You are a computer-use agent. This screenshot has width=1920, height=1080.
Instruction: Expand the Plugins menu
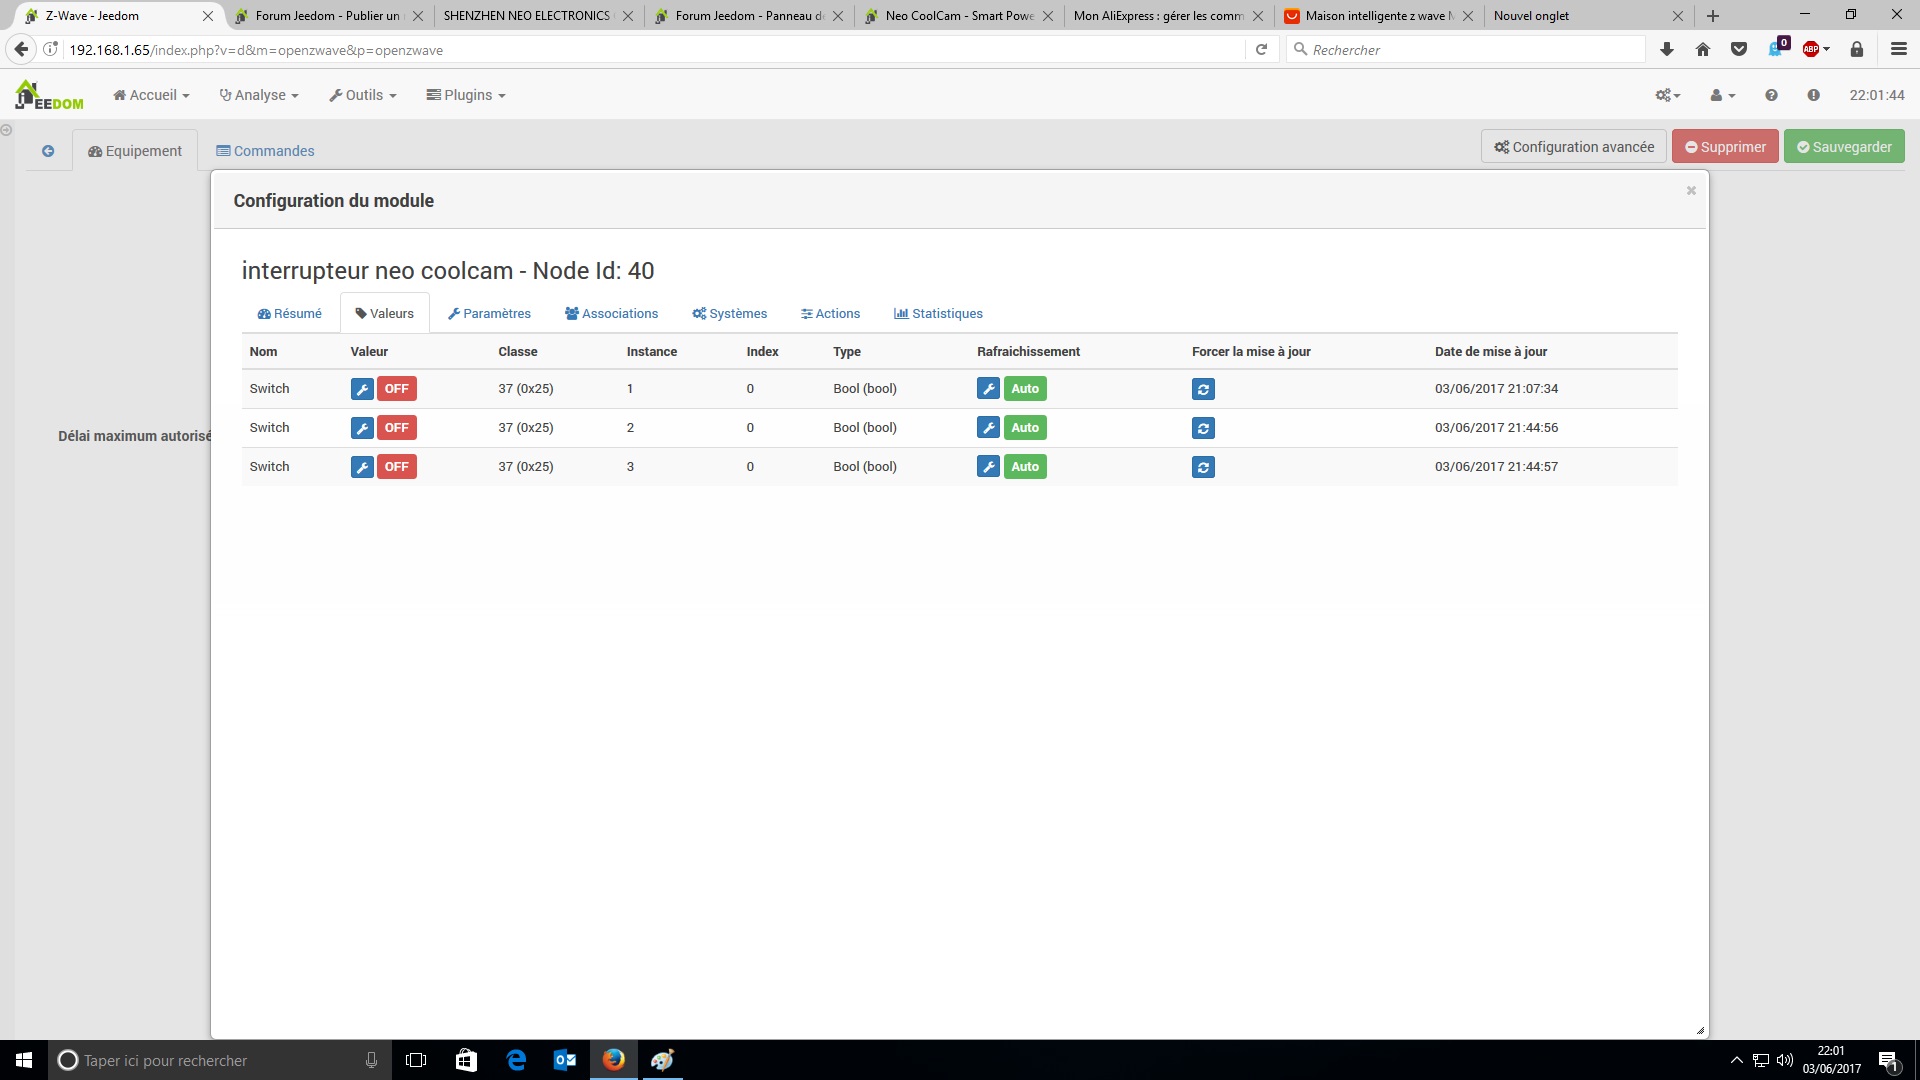point(466,95)
